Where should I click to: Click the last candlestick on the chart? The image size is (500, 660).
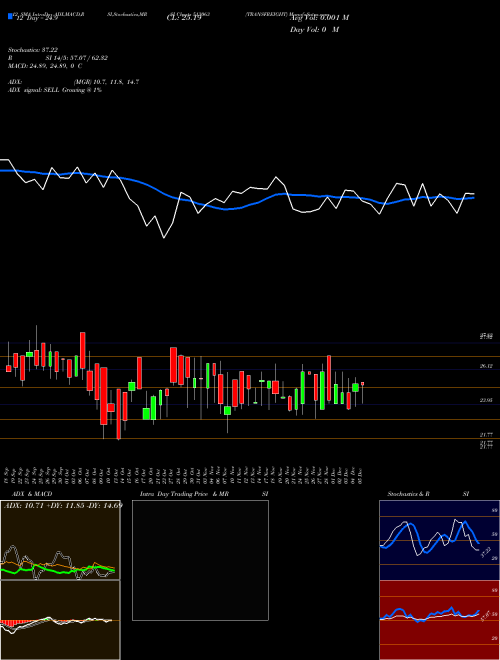click(x=362, y=391)
